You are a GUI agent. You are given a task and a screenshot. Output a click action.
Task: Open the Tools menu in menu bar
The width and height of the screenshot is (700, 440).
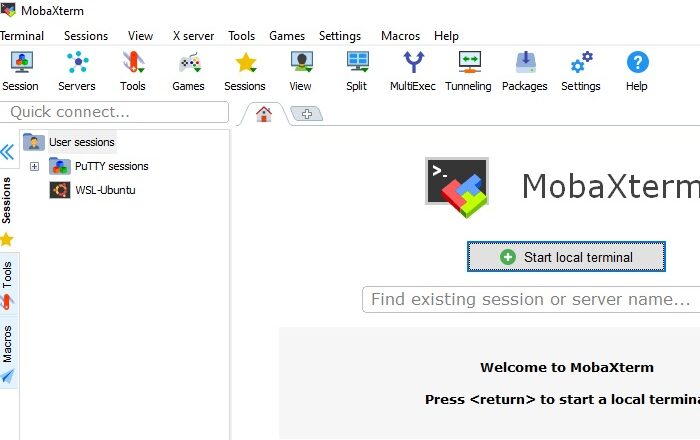242,36
